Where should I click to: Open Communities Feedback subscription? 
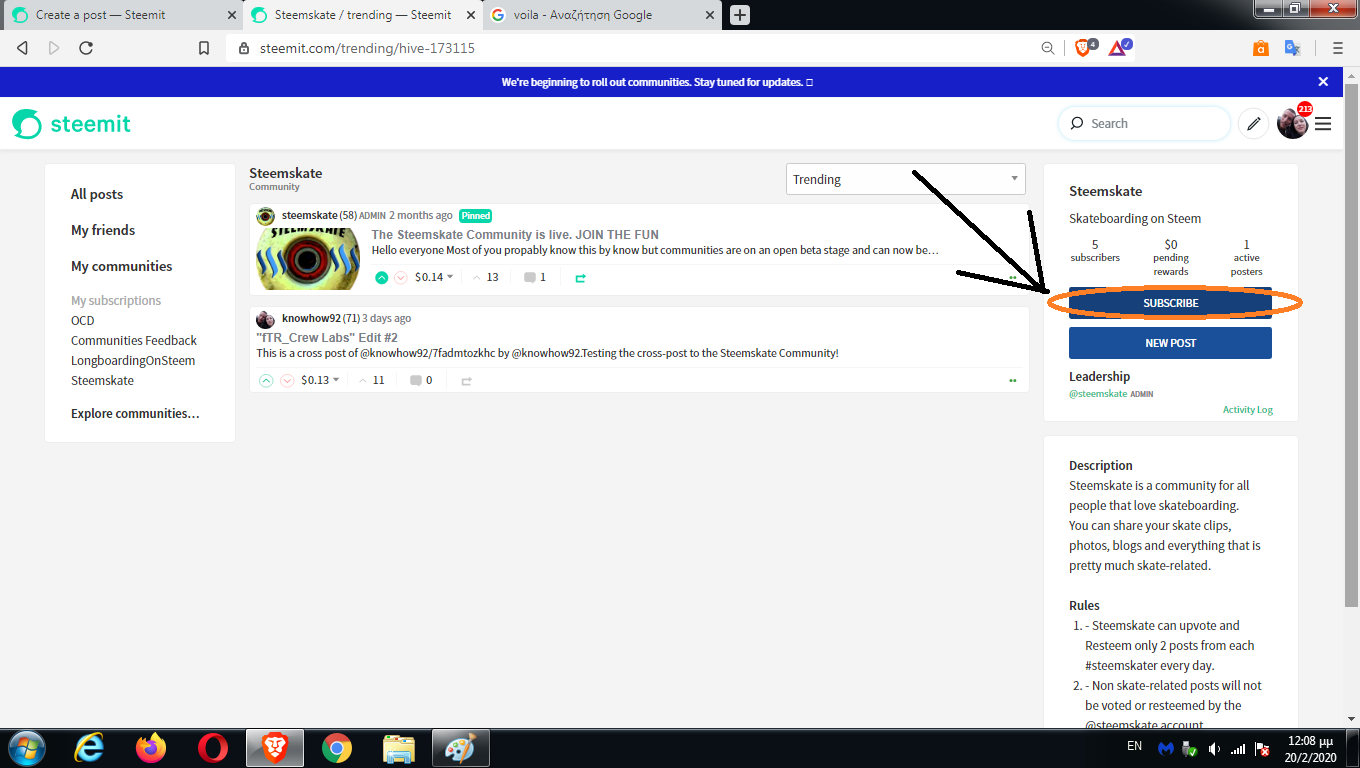click(x=134, y=340)
